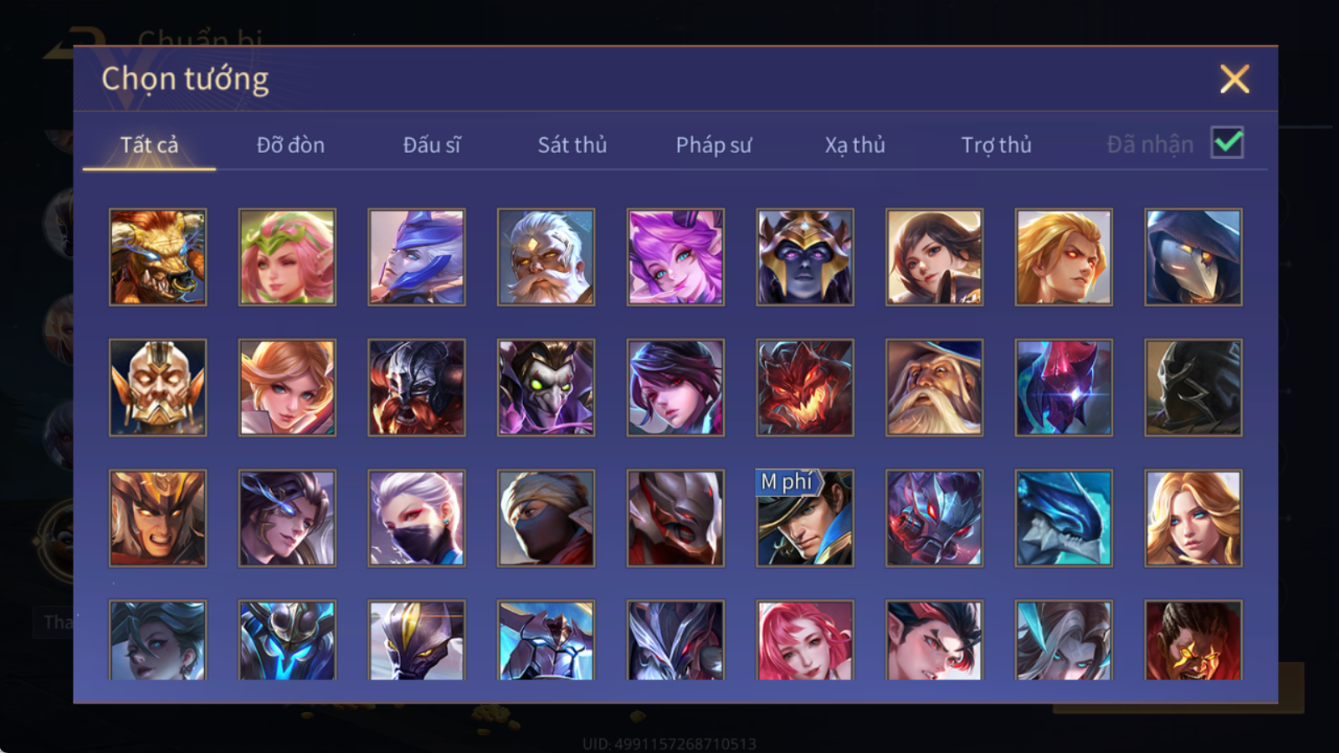1339x753 pixels.
Task: Open the 'Sát thủ' tab
Action: tap(572, 145)
